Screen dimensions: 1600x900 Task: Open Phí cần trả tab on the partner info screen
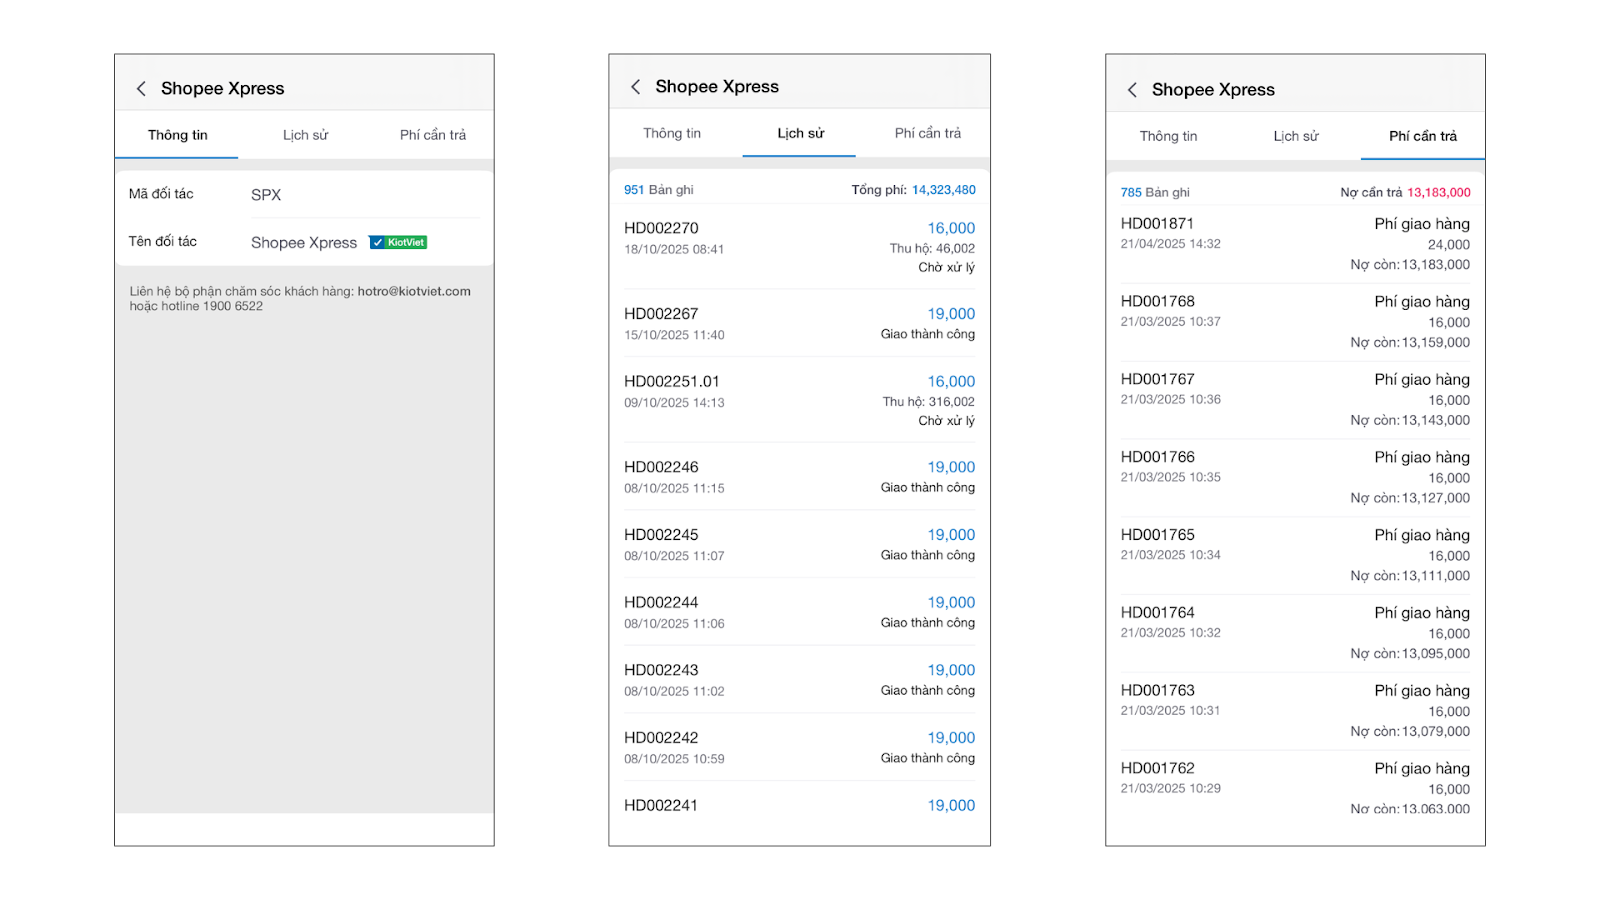point(432,135)
